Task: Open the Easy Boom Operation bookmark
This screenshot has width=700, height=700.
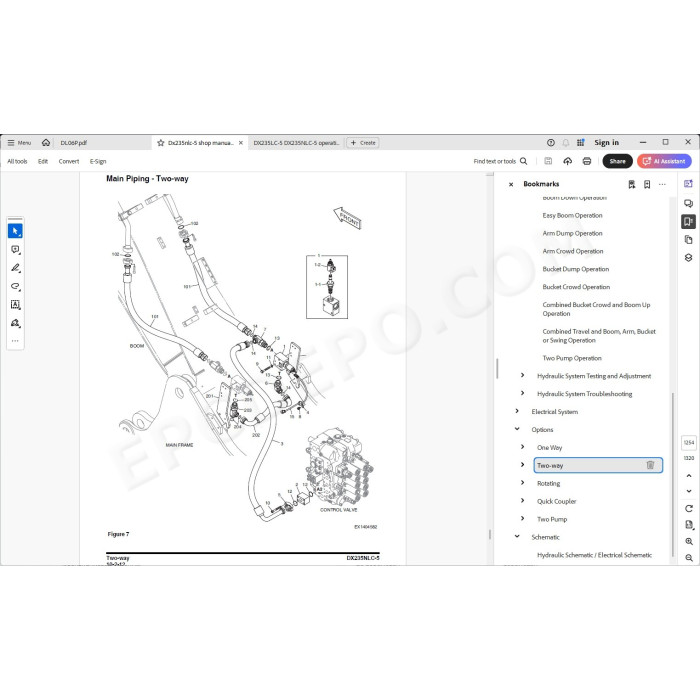Action: click(x=572, y=216)
